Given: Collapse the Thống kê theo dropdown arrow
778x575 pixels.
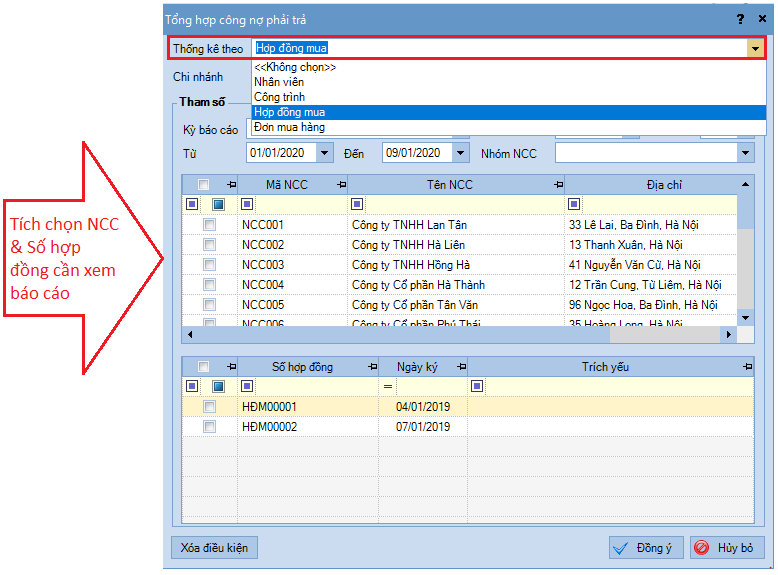Looking at the screenshot, I should point(755,48).
